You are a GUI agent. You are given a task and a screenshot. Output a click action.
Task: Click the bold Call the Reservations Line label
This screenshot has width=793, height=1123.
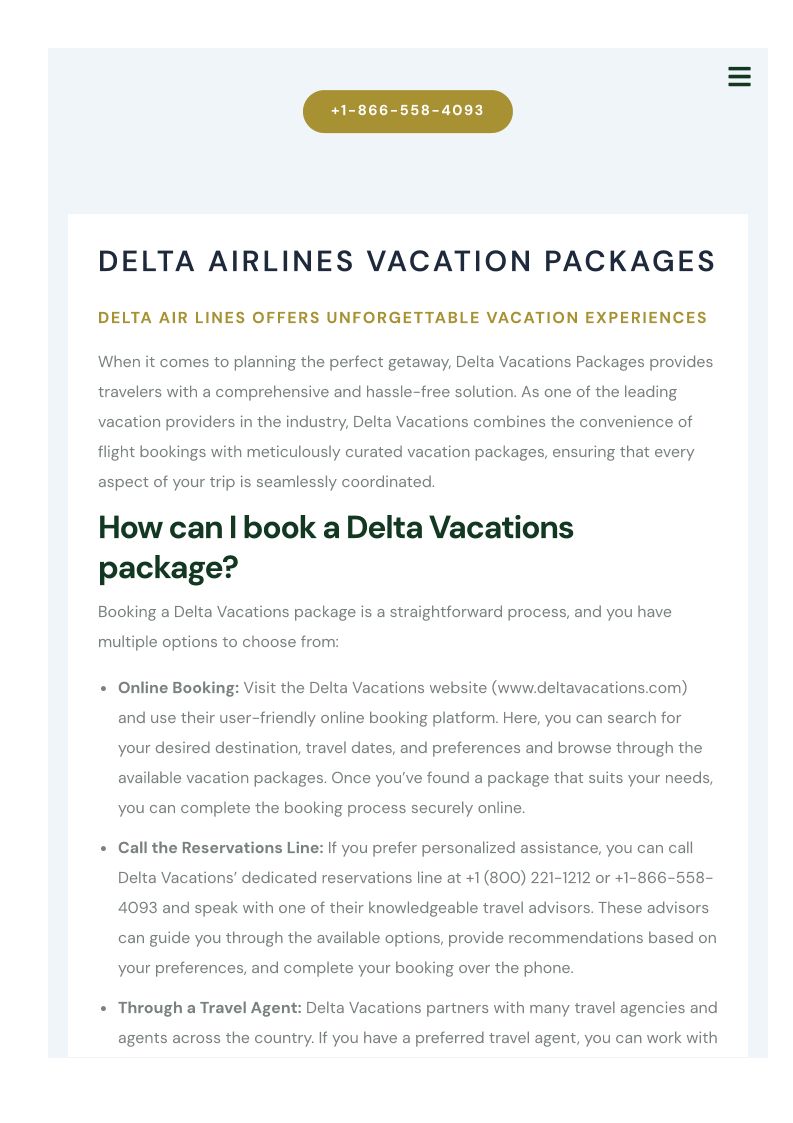coord(220,848)
